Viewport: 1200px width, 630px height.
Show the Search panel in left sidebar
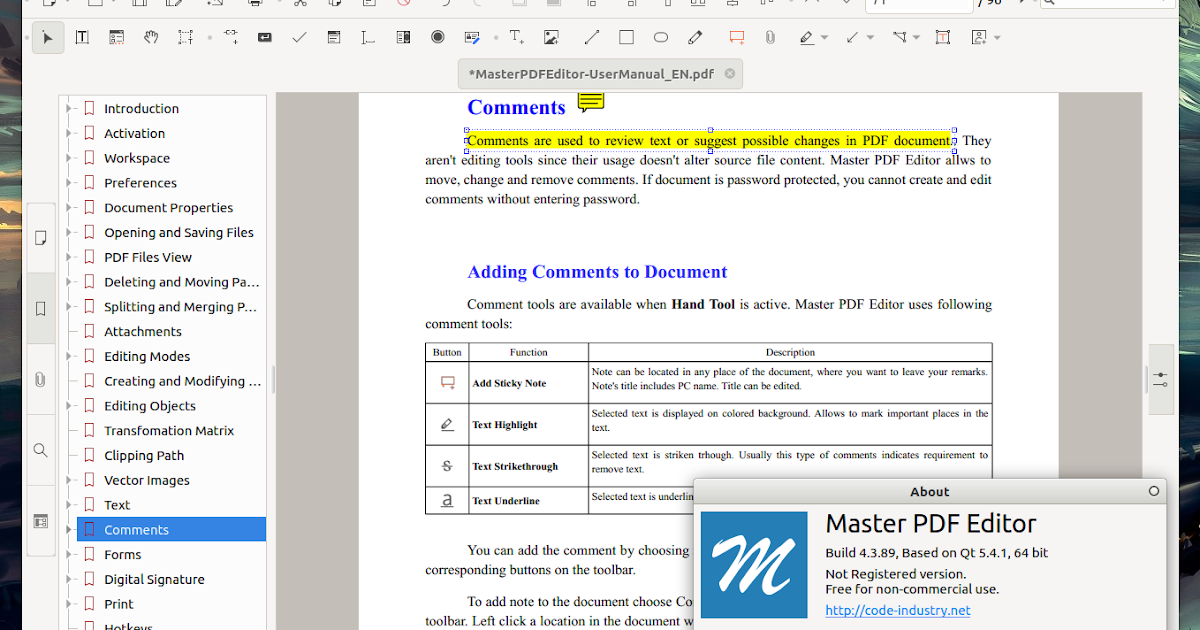click(41, 451)
